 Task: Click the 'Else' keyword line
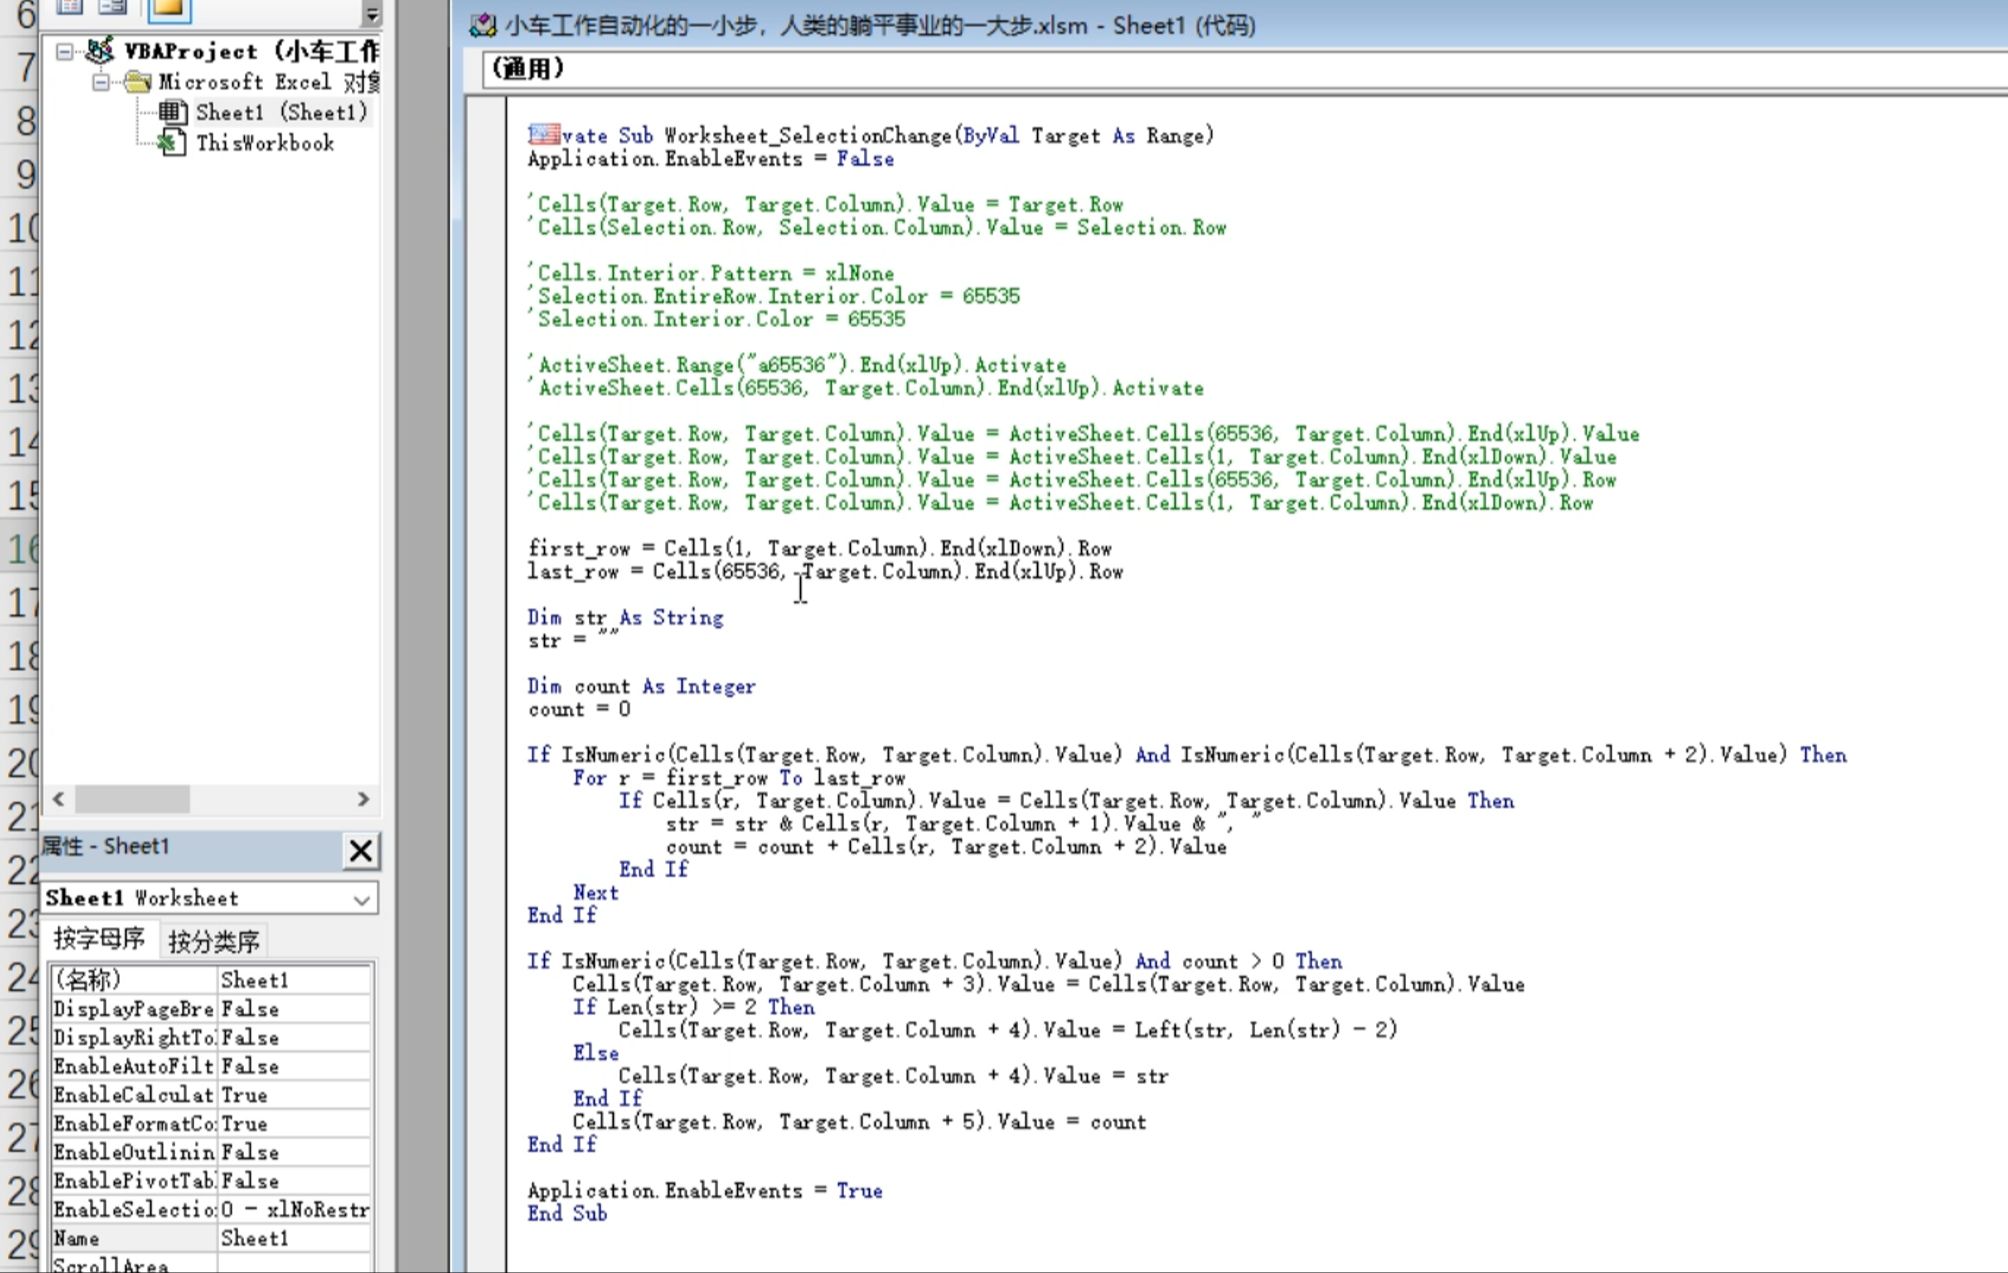pyautogui.click(x=596, y=1053)
